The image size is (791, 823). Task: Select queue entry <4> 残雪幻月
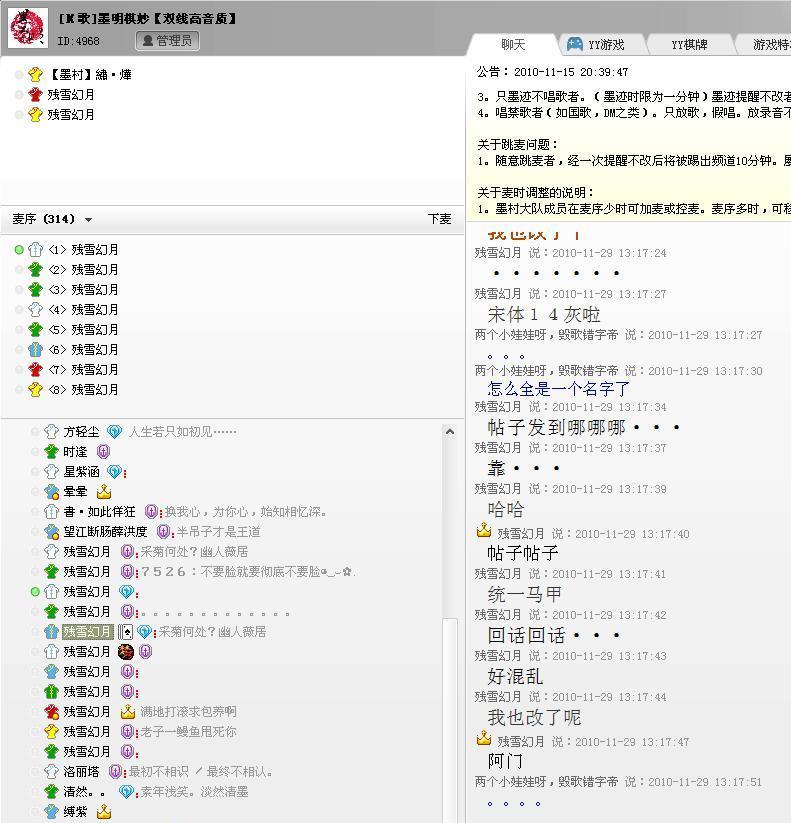pyautogui.click(x=95, y=310)
